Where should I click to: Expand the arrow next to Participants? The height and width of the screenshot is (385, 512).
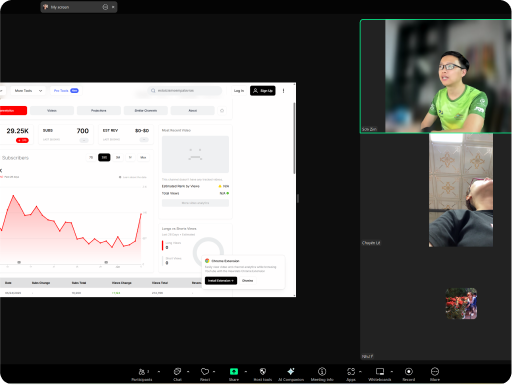click(x=159, y=371)
